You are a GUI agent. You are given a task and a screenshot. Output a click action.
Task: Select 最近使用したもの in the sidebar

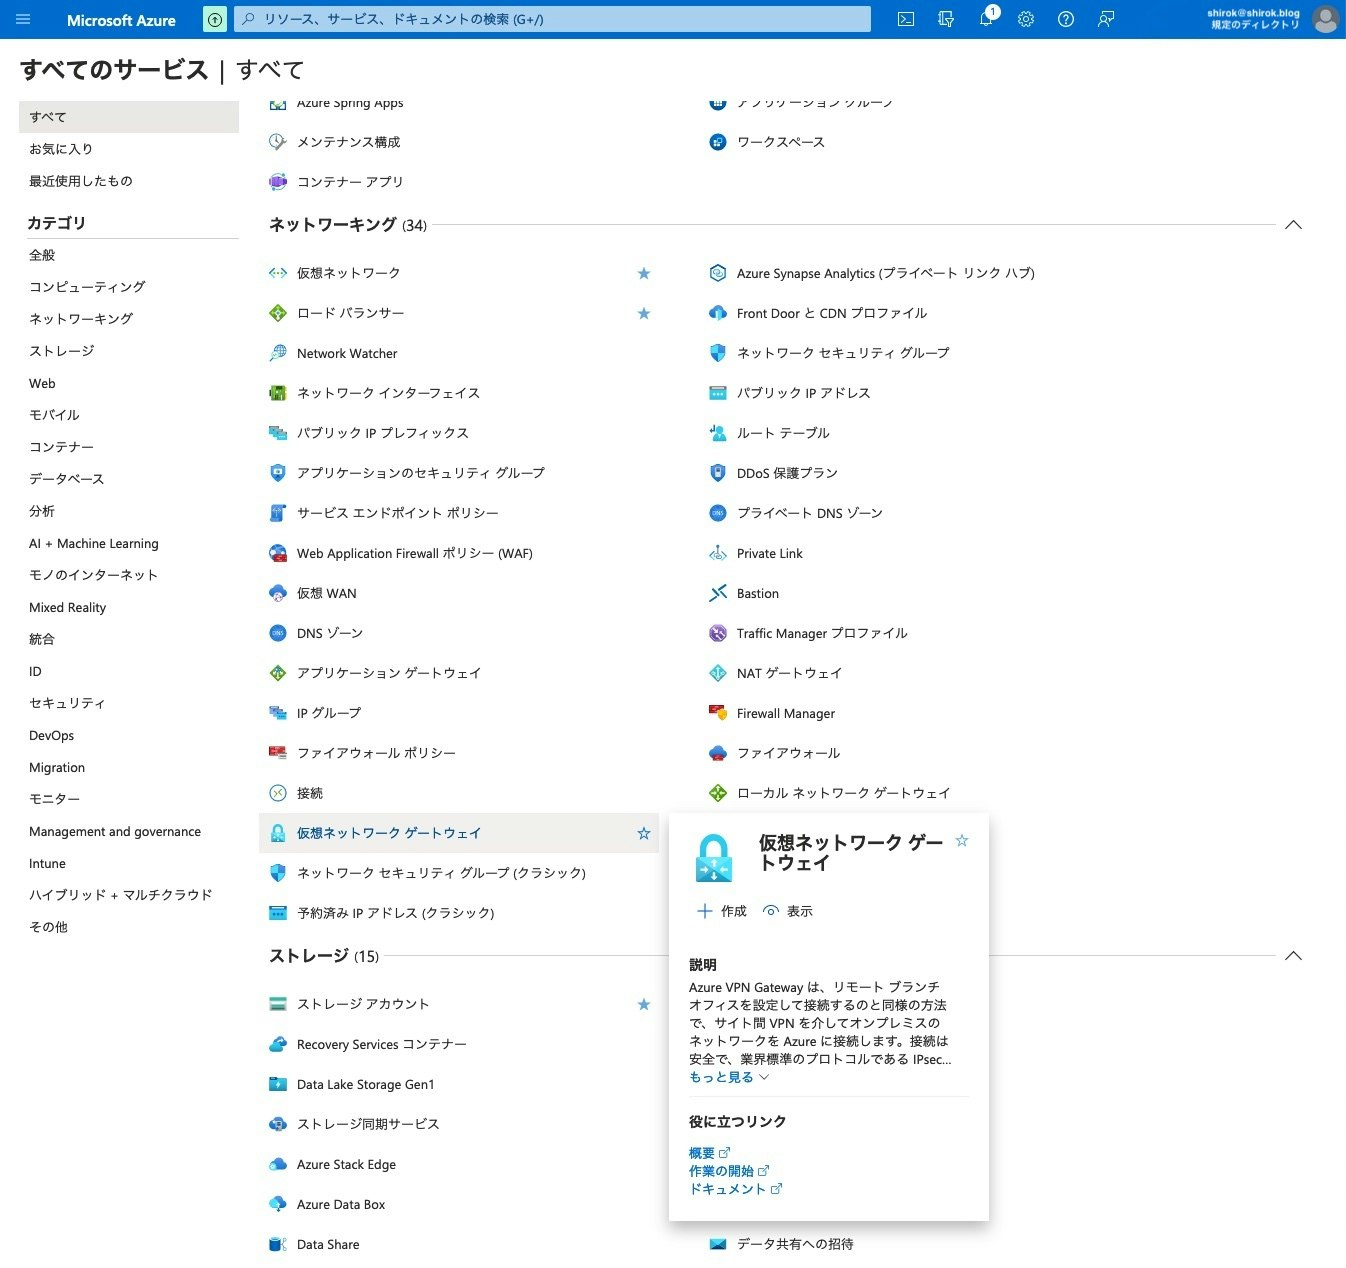[81, 181]
